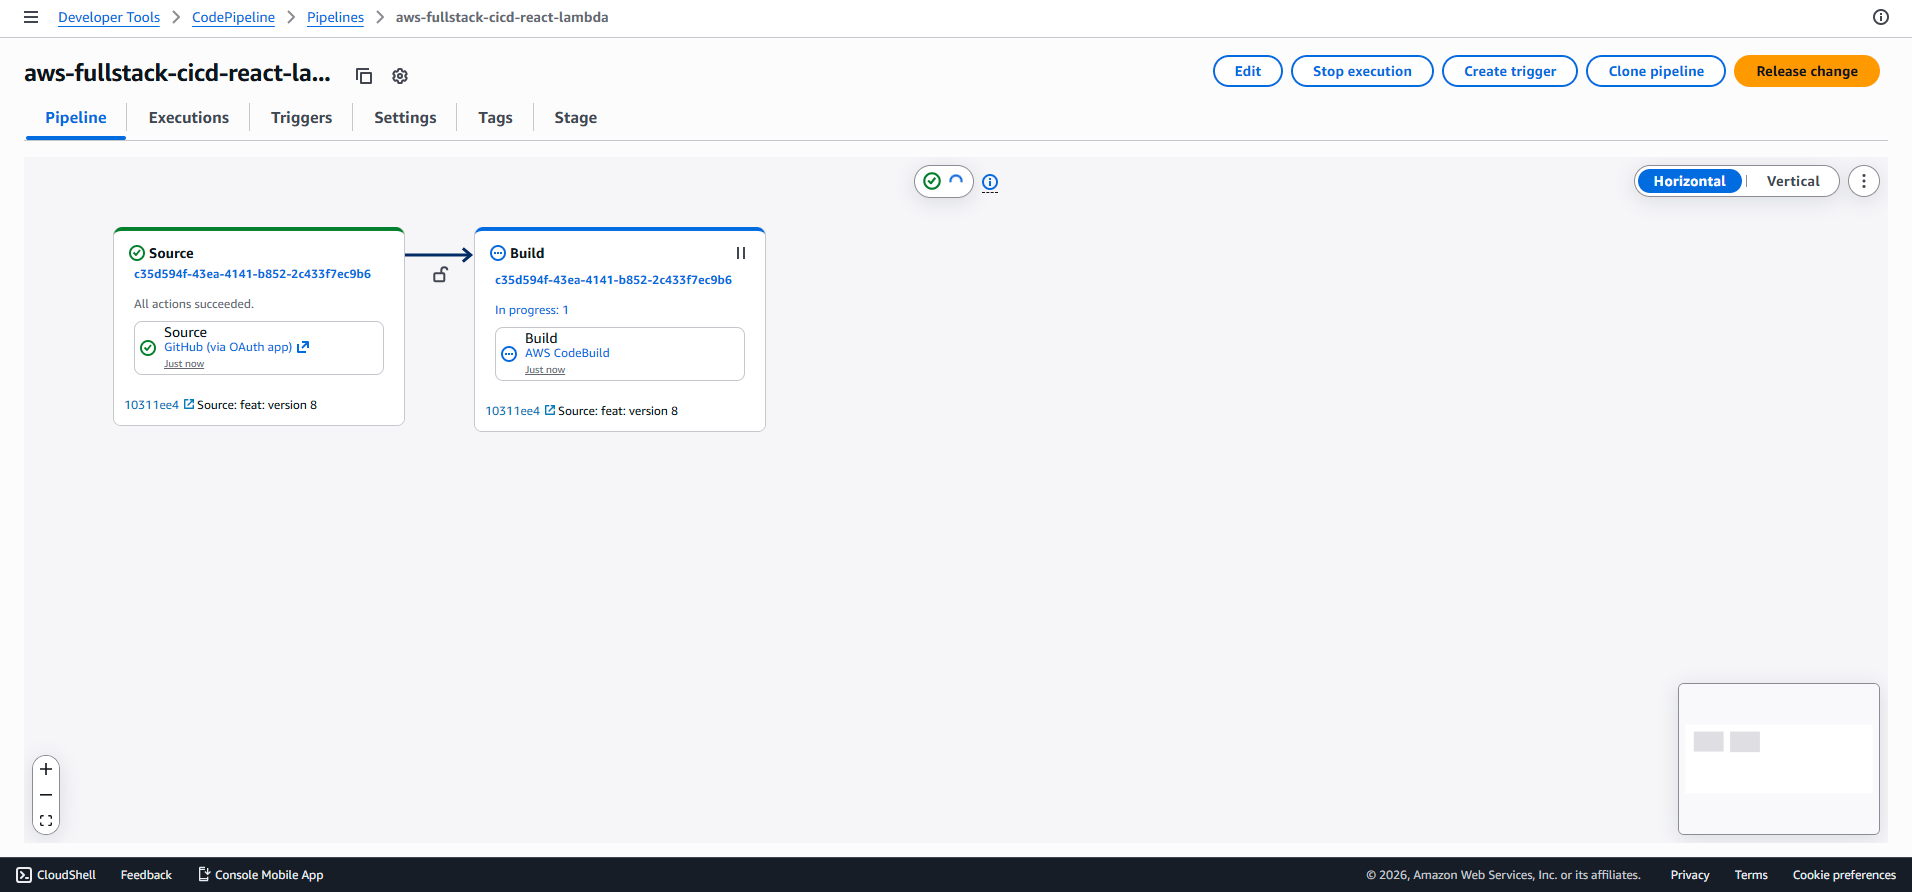Open commit external link icon in Source stage
The height and width of the screenshot is (892, 1912).
point(189,404)
